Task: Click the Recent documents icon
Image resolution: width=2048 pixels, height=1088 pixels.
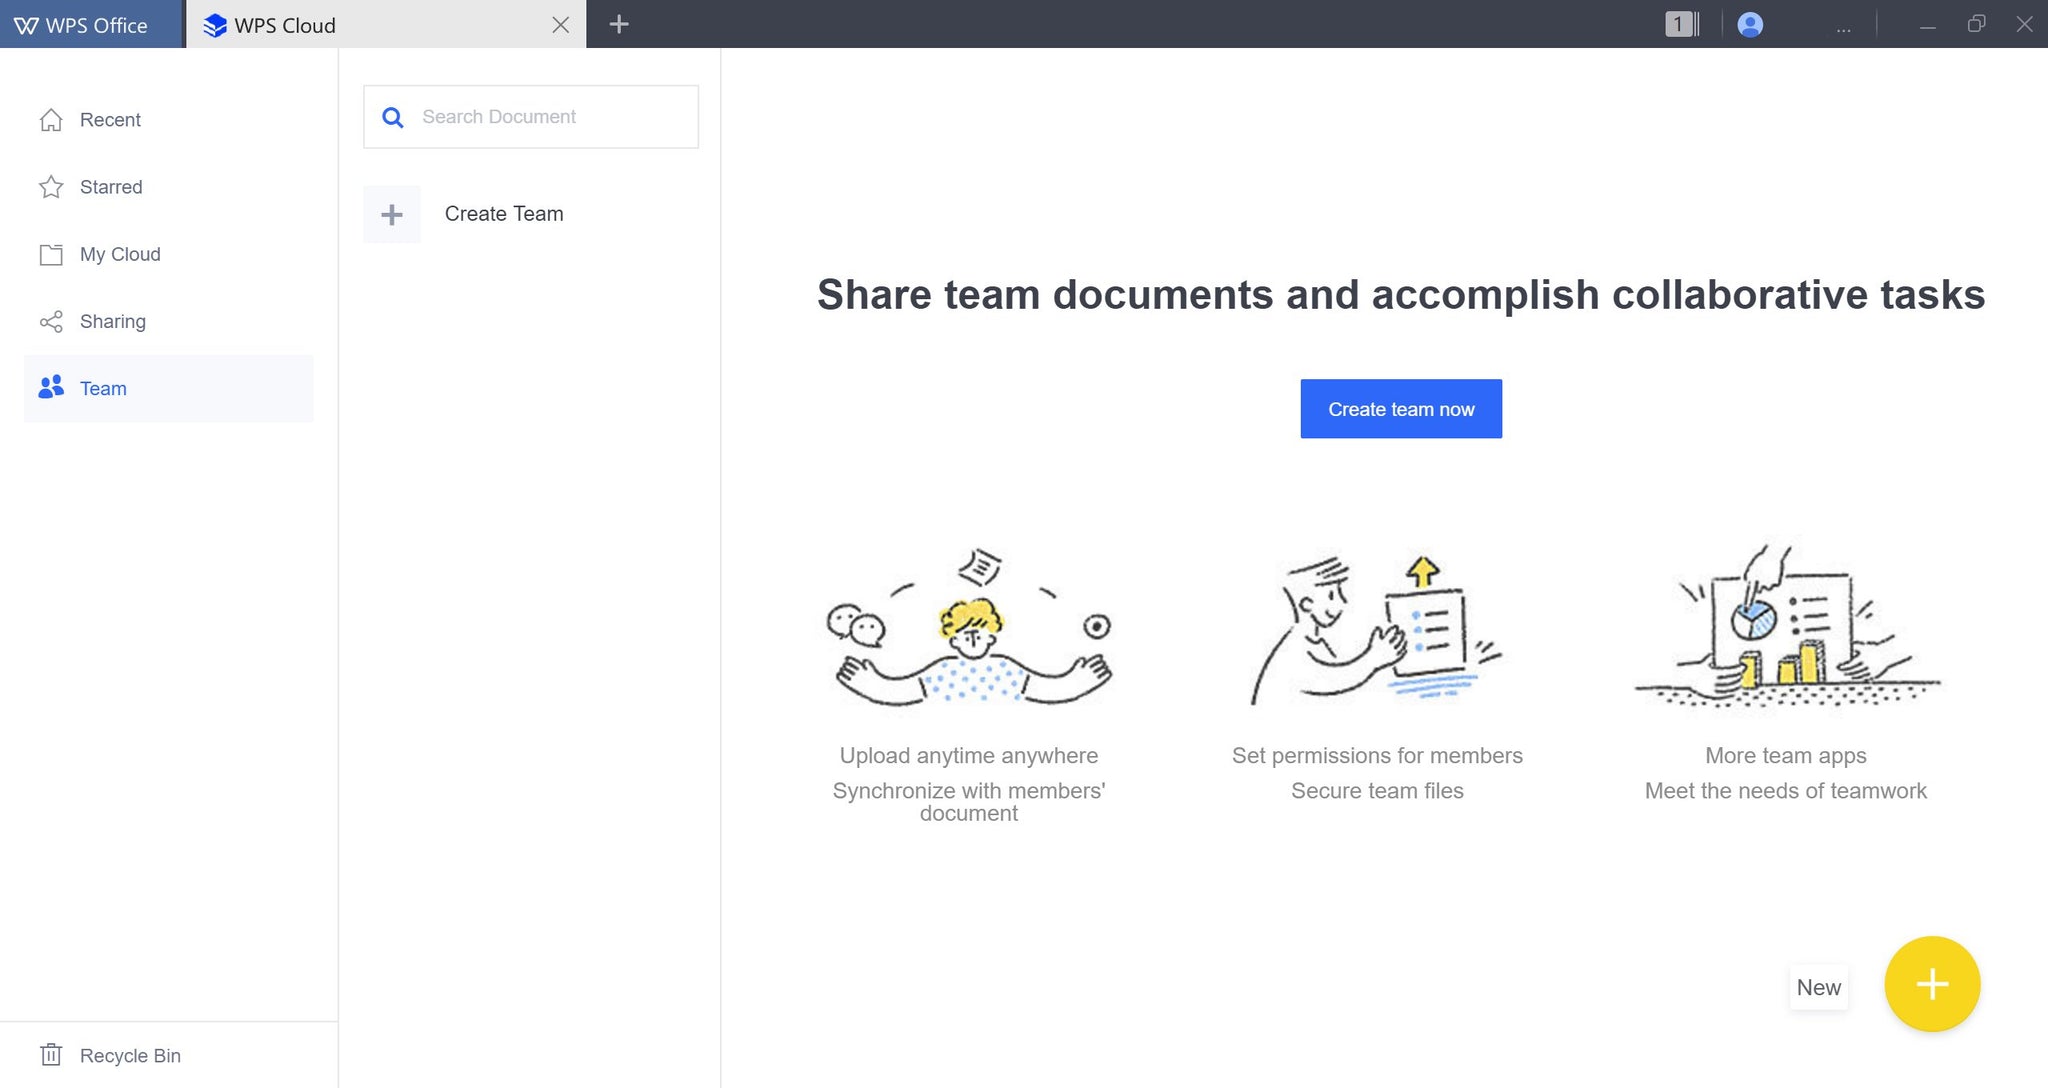Action: click(51, 119)
